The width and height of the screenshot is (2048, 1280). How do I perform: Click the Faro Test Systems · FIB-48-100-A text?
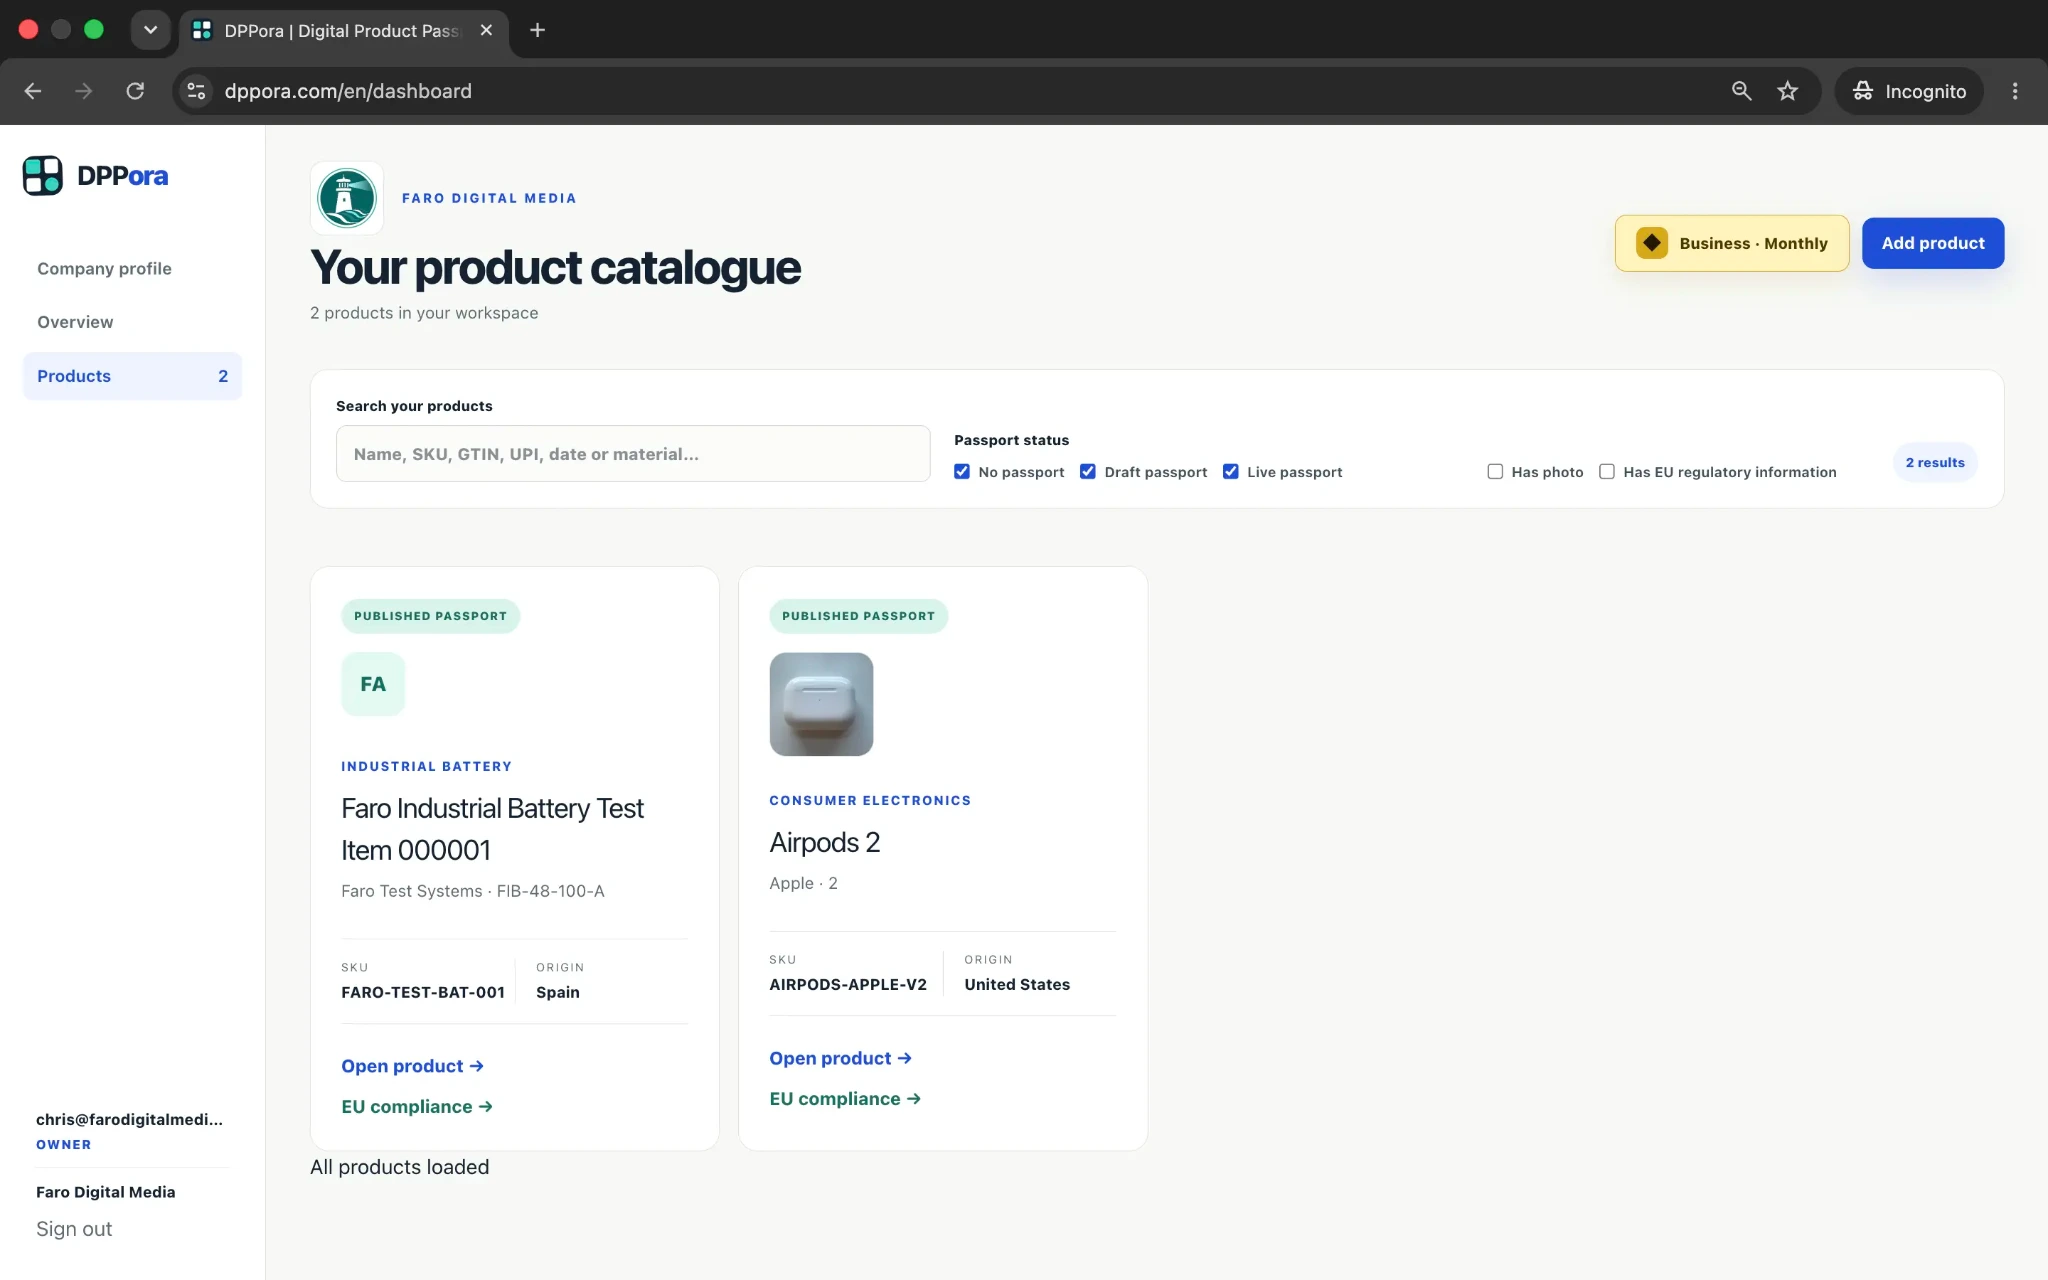coord(473,891)
